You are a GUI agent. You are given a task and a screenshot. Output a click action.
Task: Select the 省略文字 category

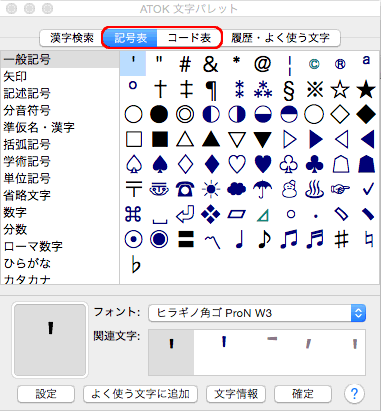[x=60, y=195]
